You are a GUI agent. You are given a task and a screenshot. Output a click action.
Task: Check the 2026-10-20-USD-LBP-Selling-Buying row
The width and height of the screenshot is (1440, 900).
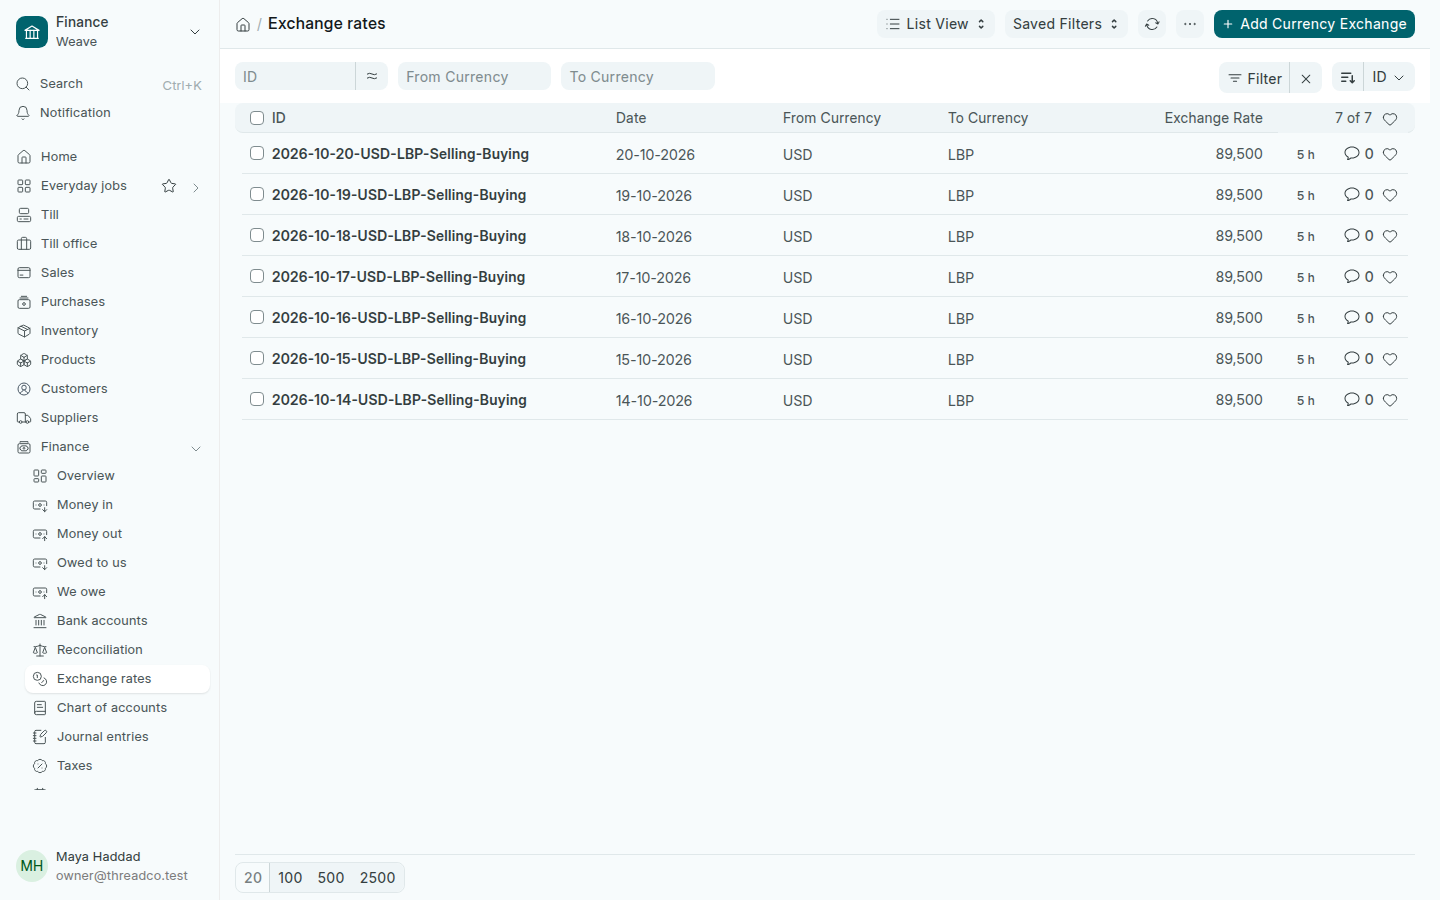(x=257, y=154)
